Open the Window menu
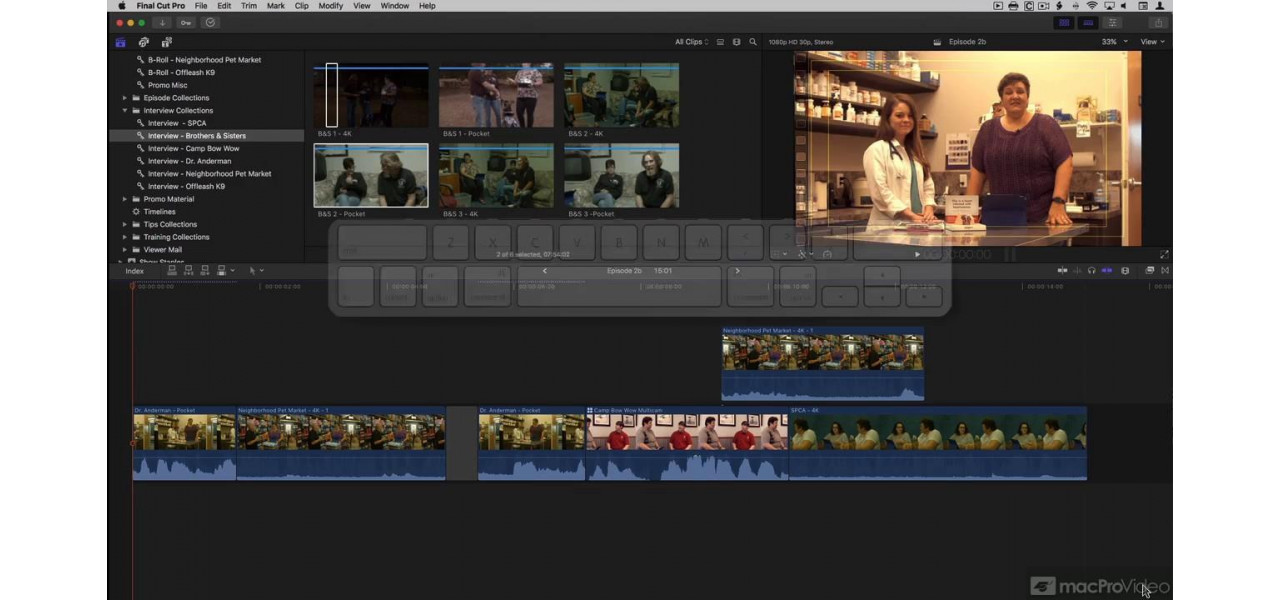The image size is (1280, 600). 394,6
